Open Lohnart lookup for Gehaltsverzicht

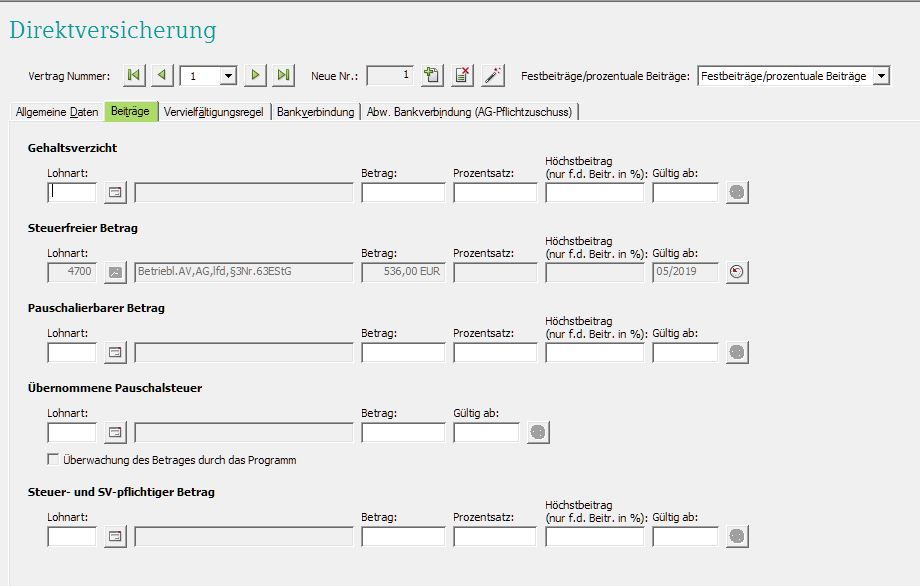point(116,192)
